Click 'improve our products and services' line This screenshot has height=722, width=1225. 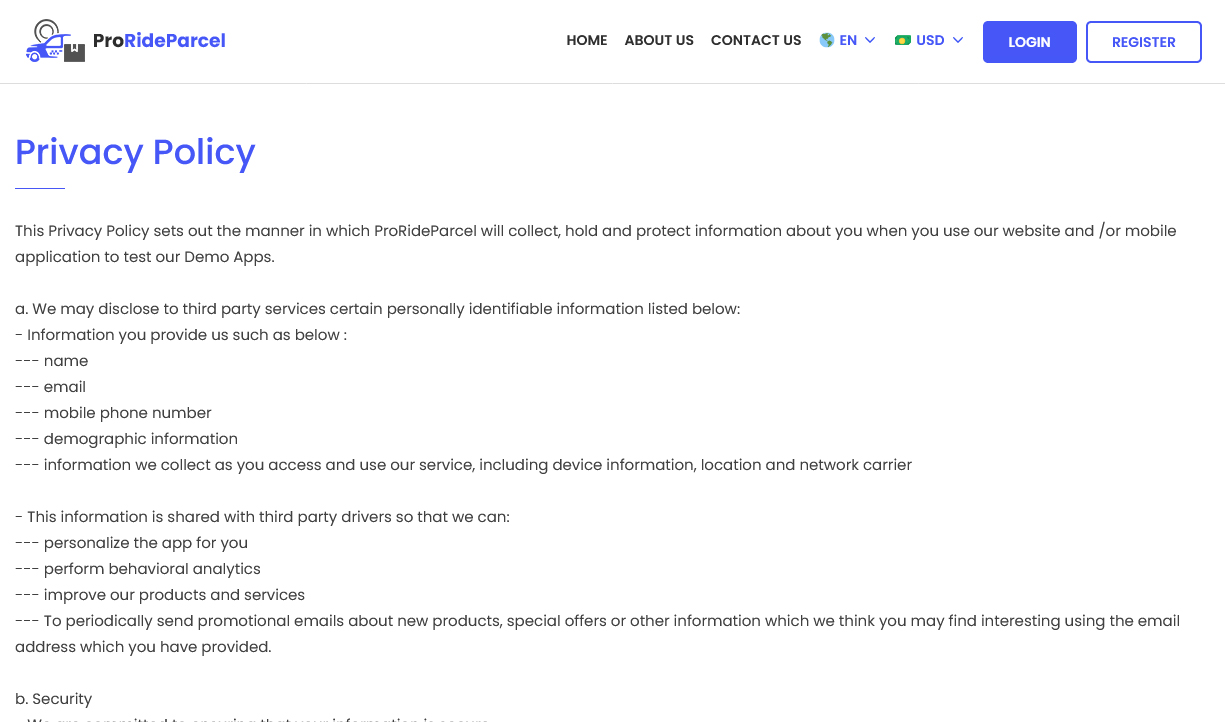[160, 595]
